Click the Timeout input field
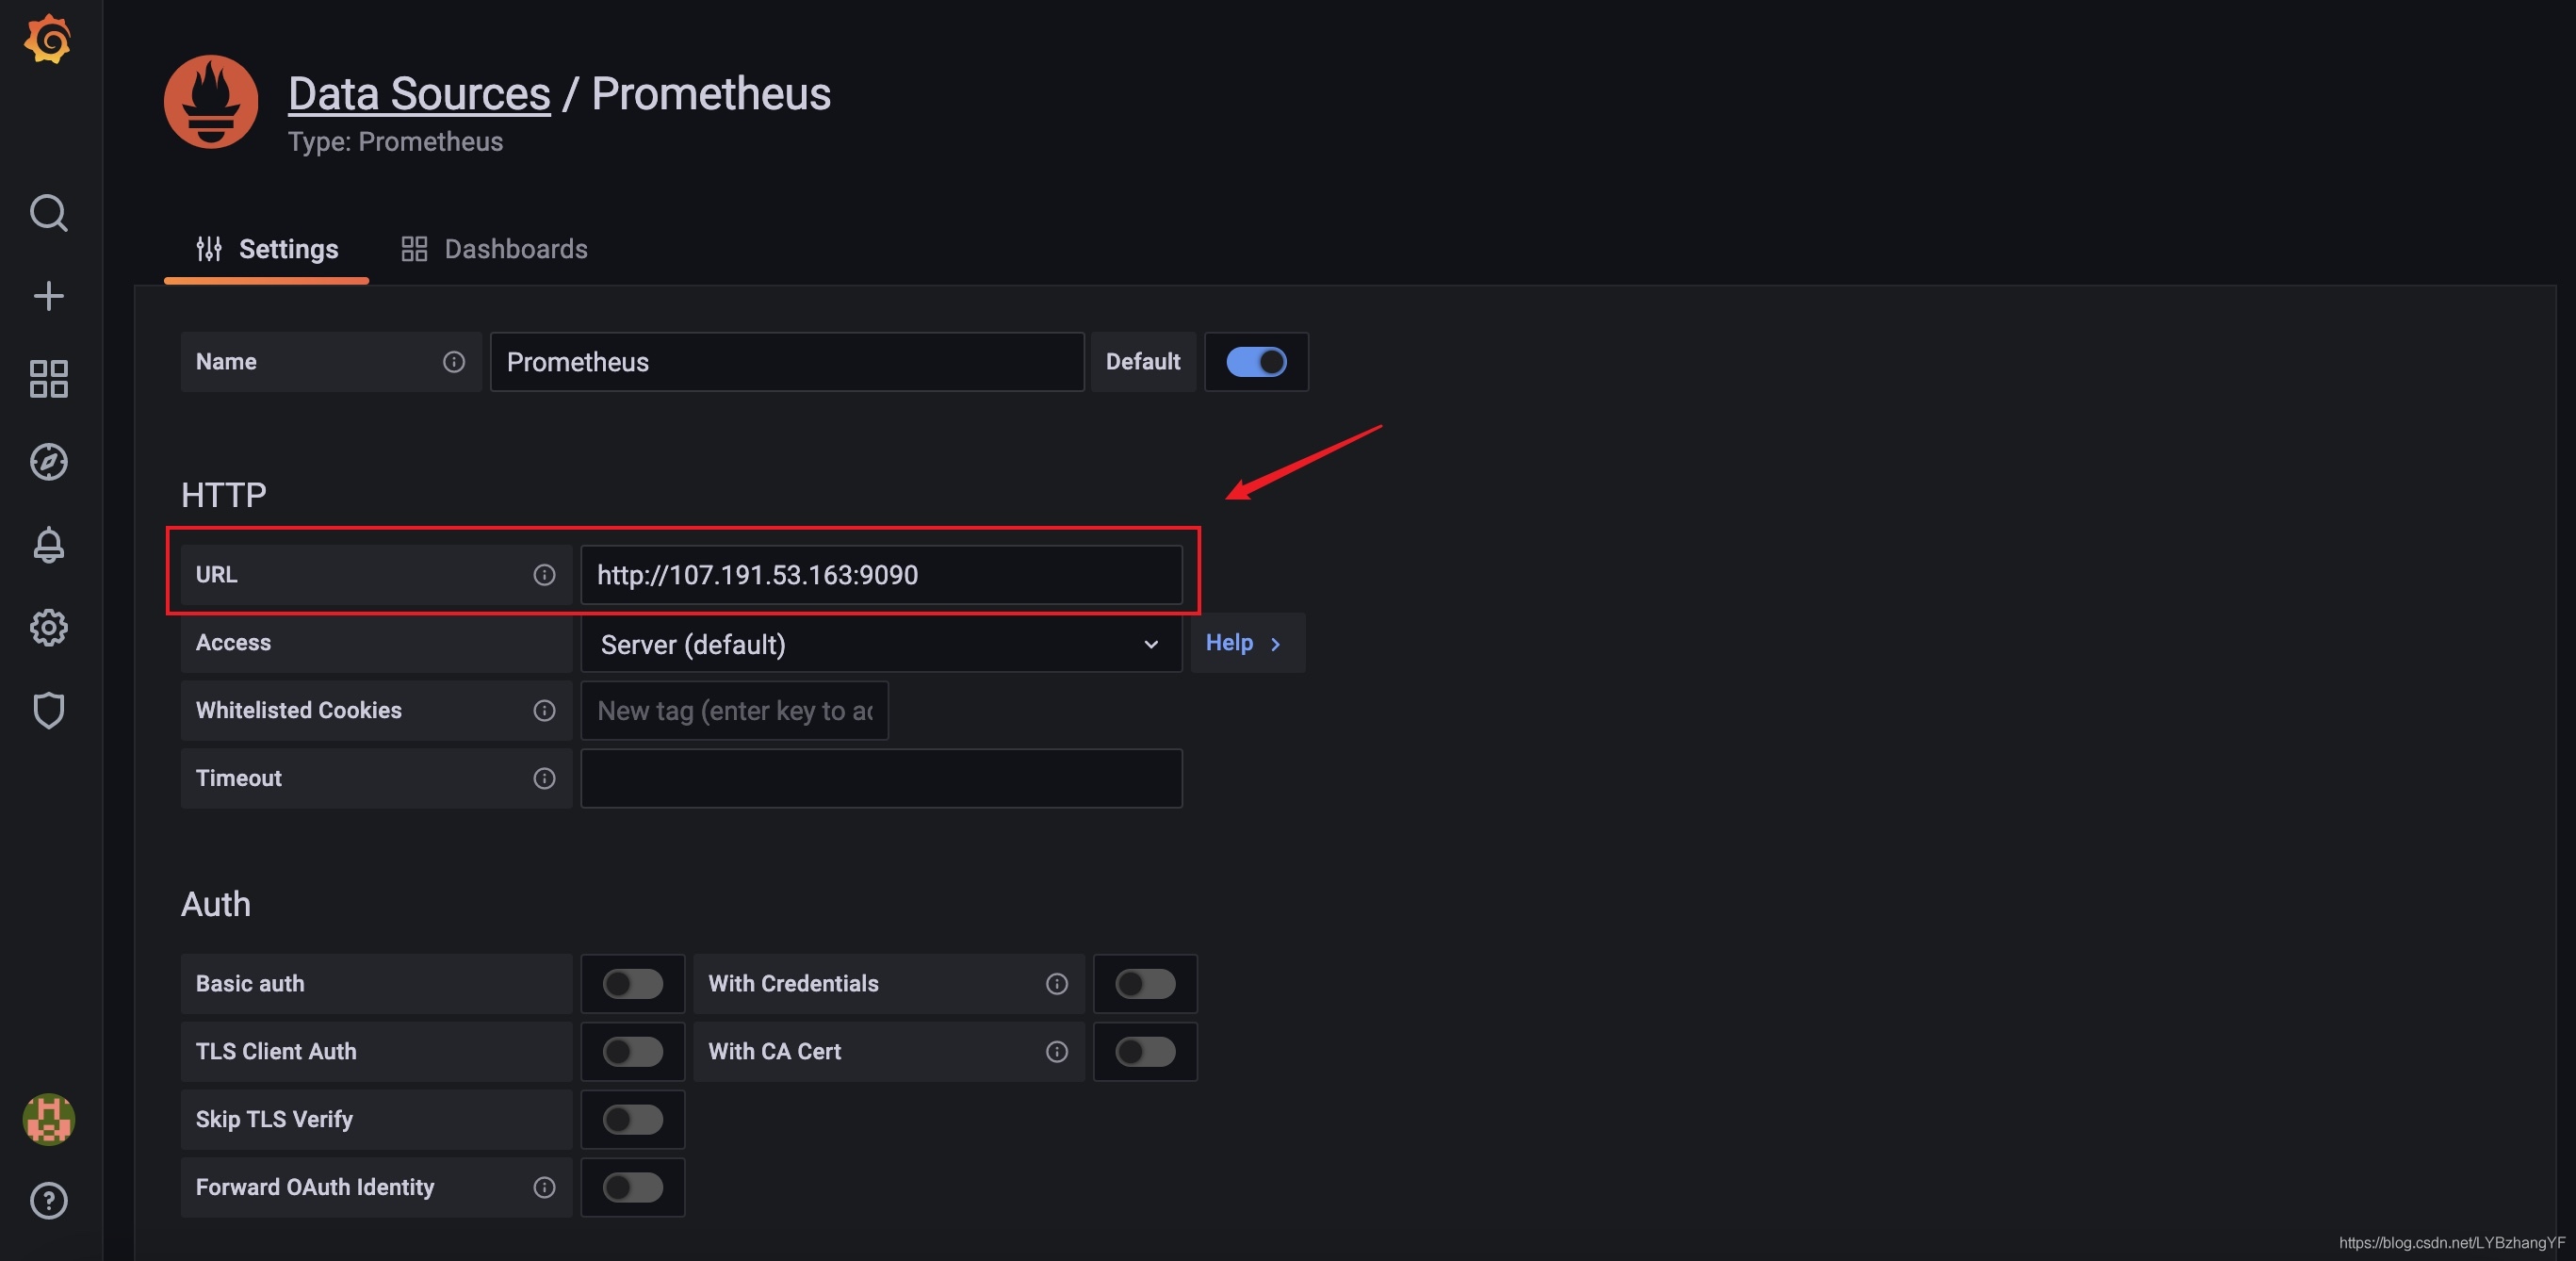Viewport: 2576px width, 1261px height. (x=881, y=779)
